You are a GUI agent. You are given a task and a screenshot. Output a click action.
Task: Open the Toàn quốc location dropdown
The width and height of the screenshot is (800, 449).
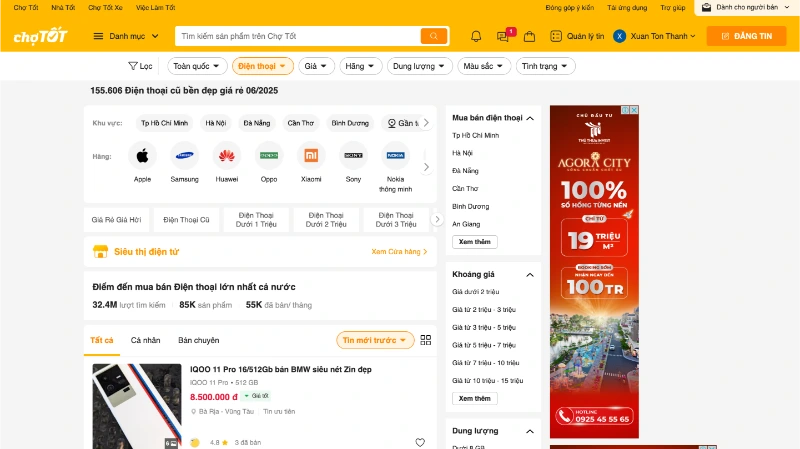[197, 66]
